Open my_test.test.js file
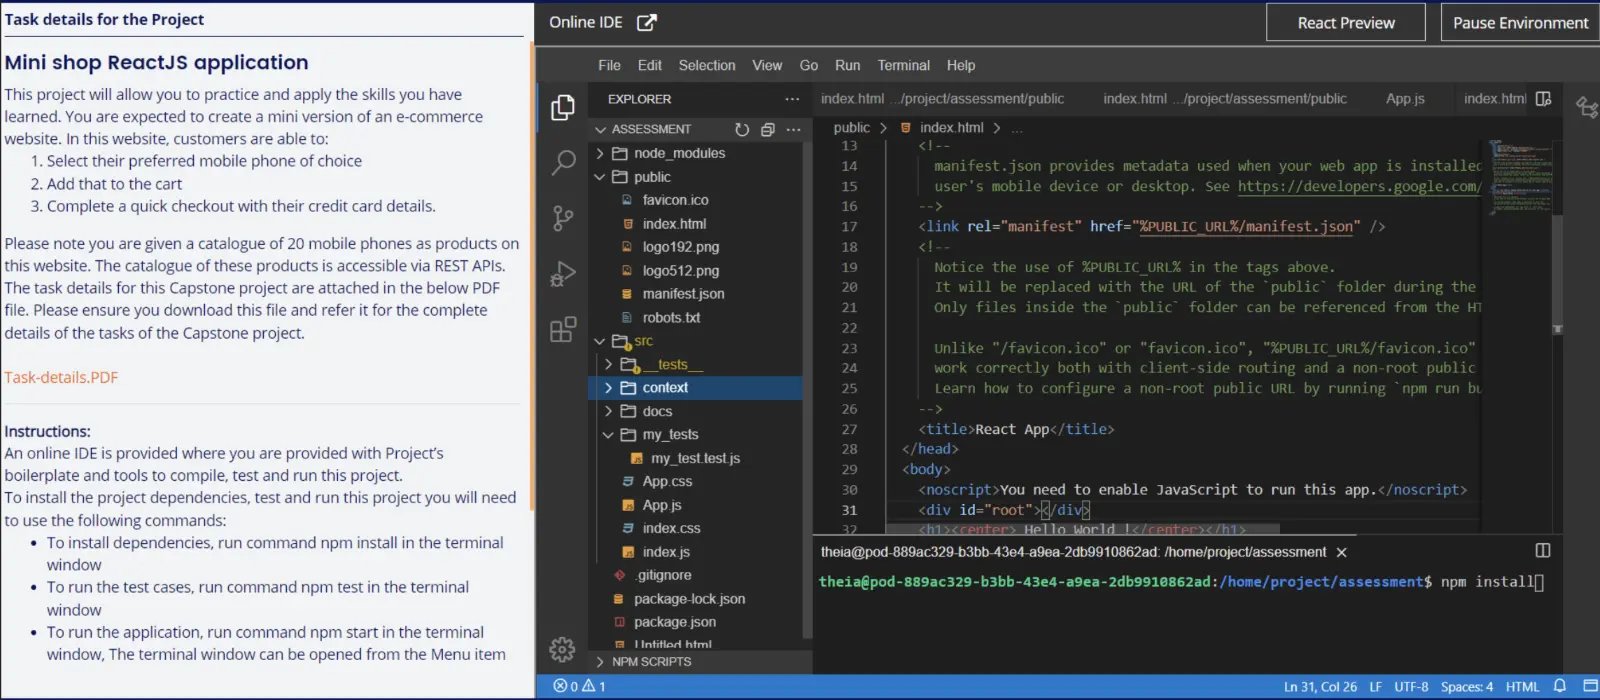 coord(697,458)
